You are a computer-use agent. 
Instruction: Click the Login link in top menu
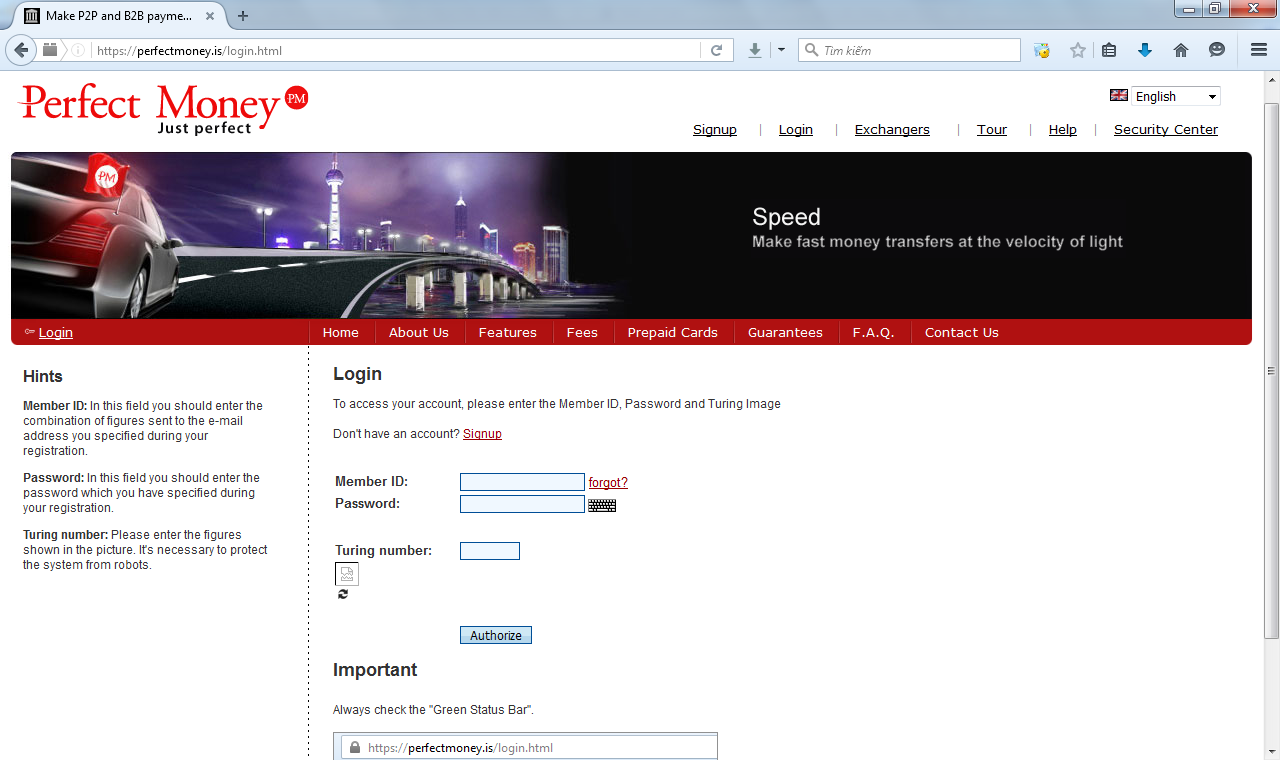coord(796,130)
